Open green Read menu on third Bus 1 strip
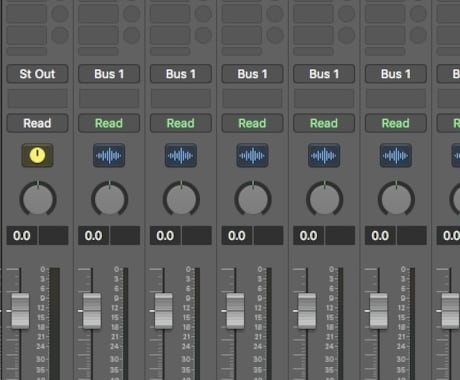The width and height of the screenshot is (460, 380). coord(252,123)
